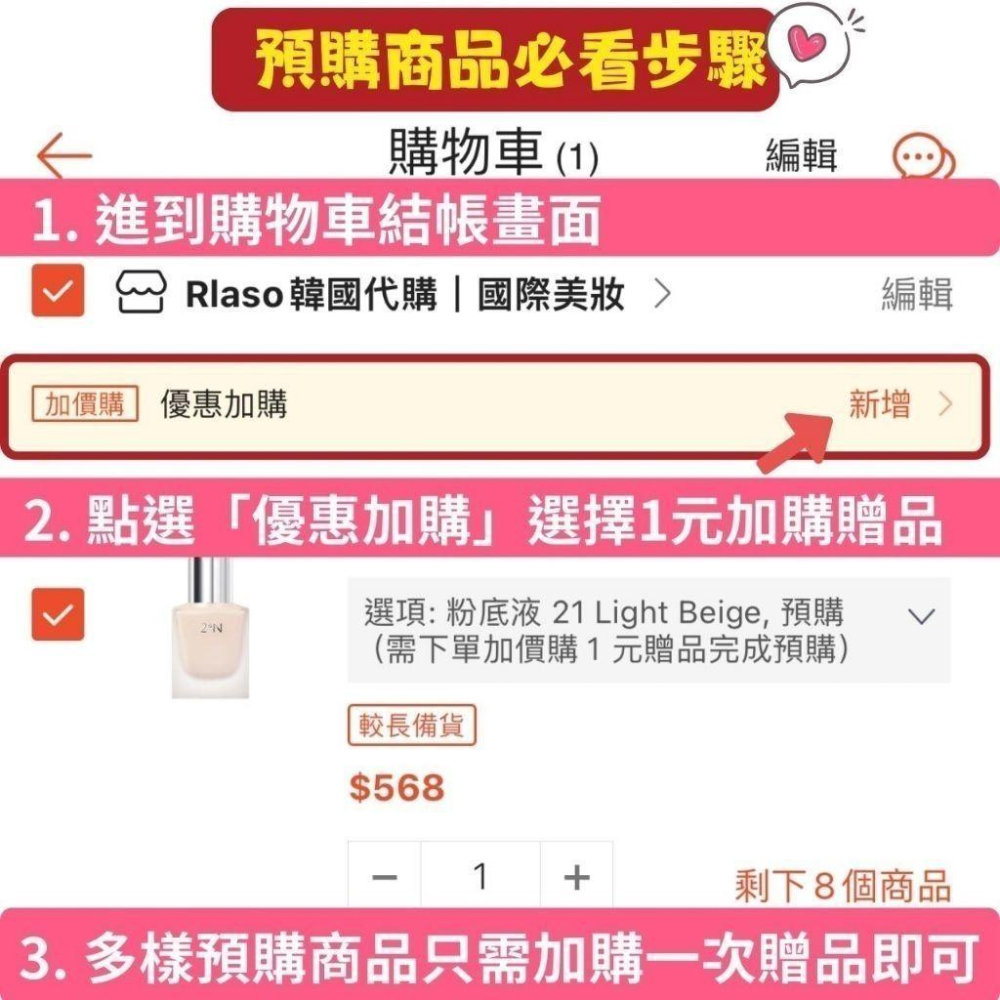Open the chat bubble messages icon
The image size is (1000, 1000).
pos(923,156)
